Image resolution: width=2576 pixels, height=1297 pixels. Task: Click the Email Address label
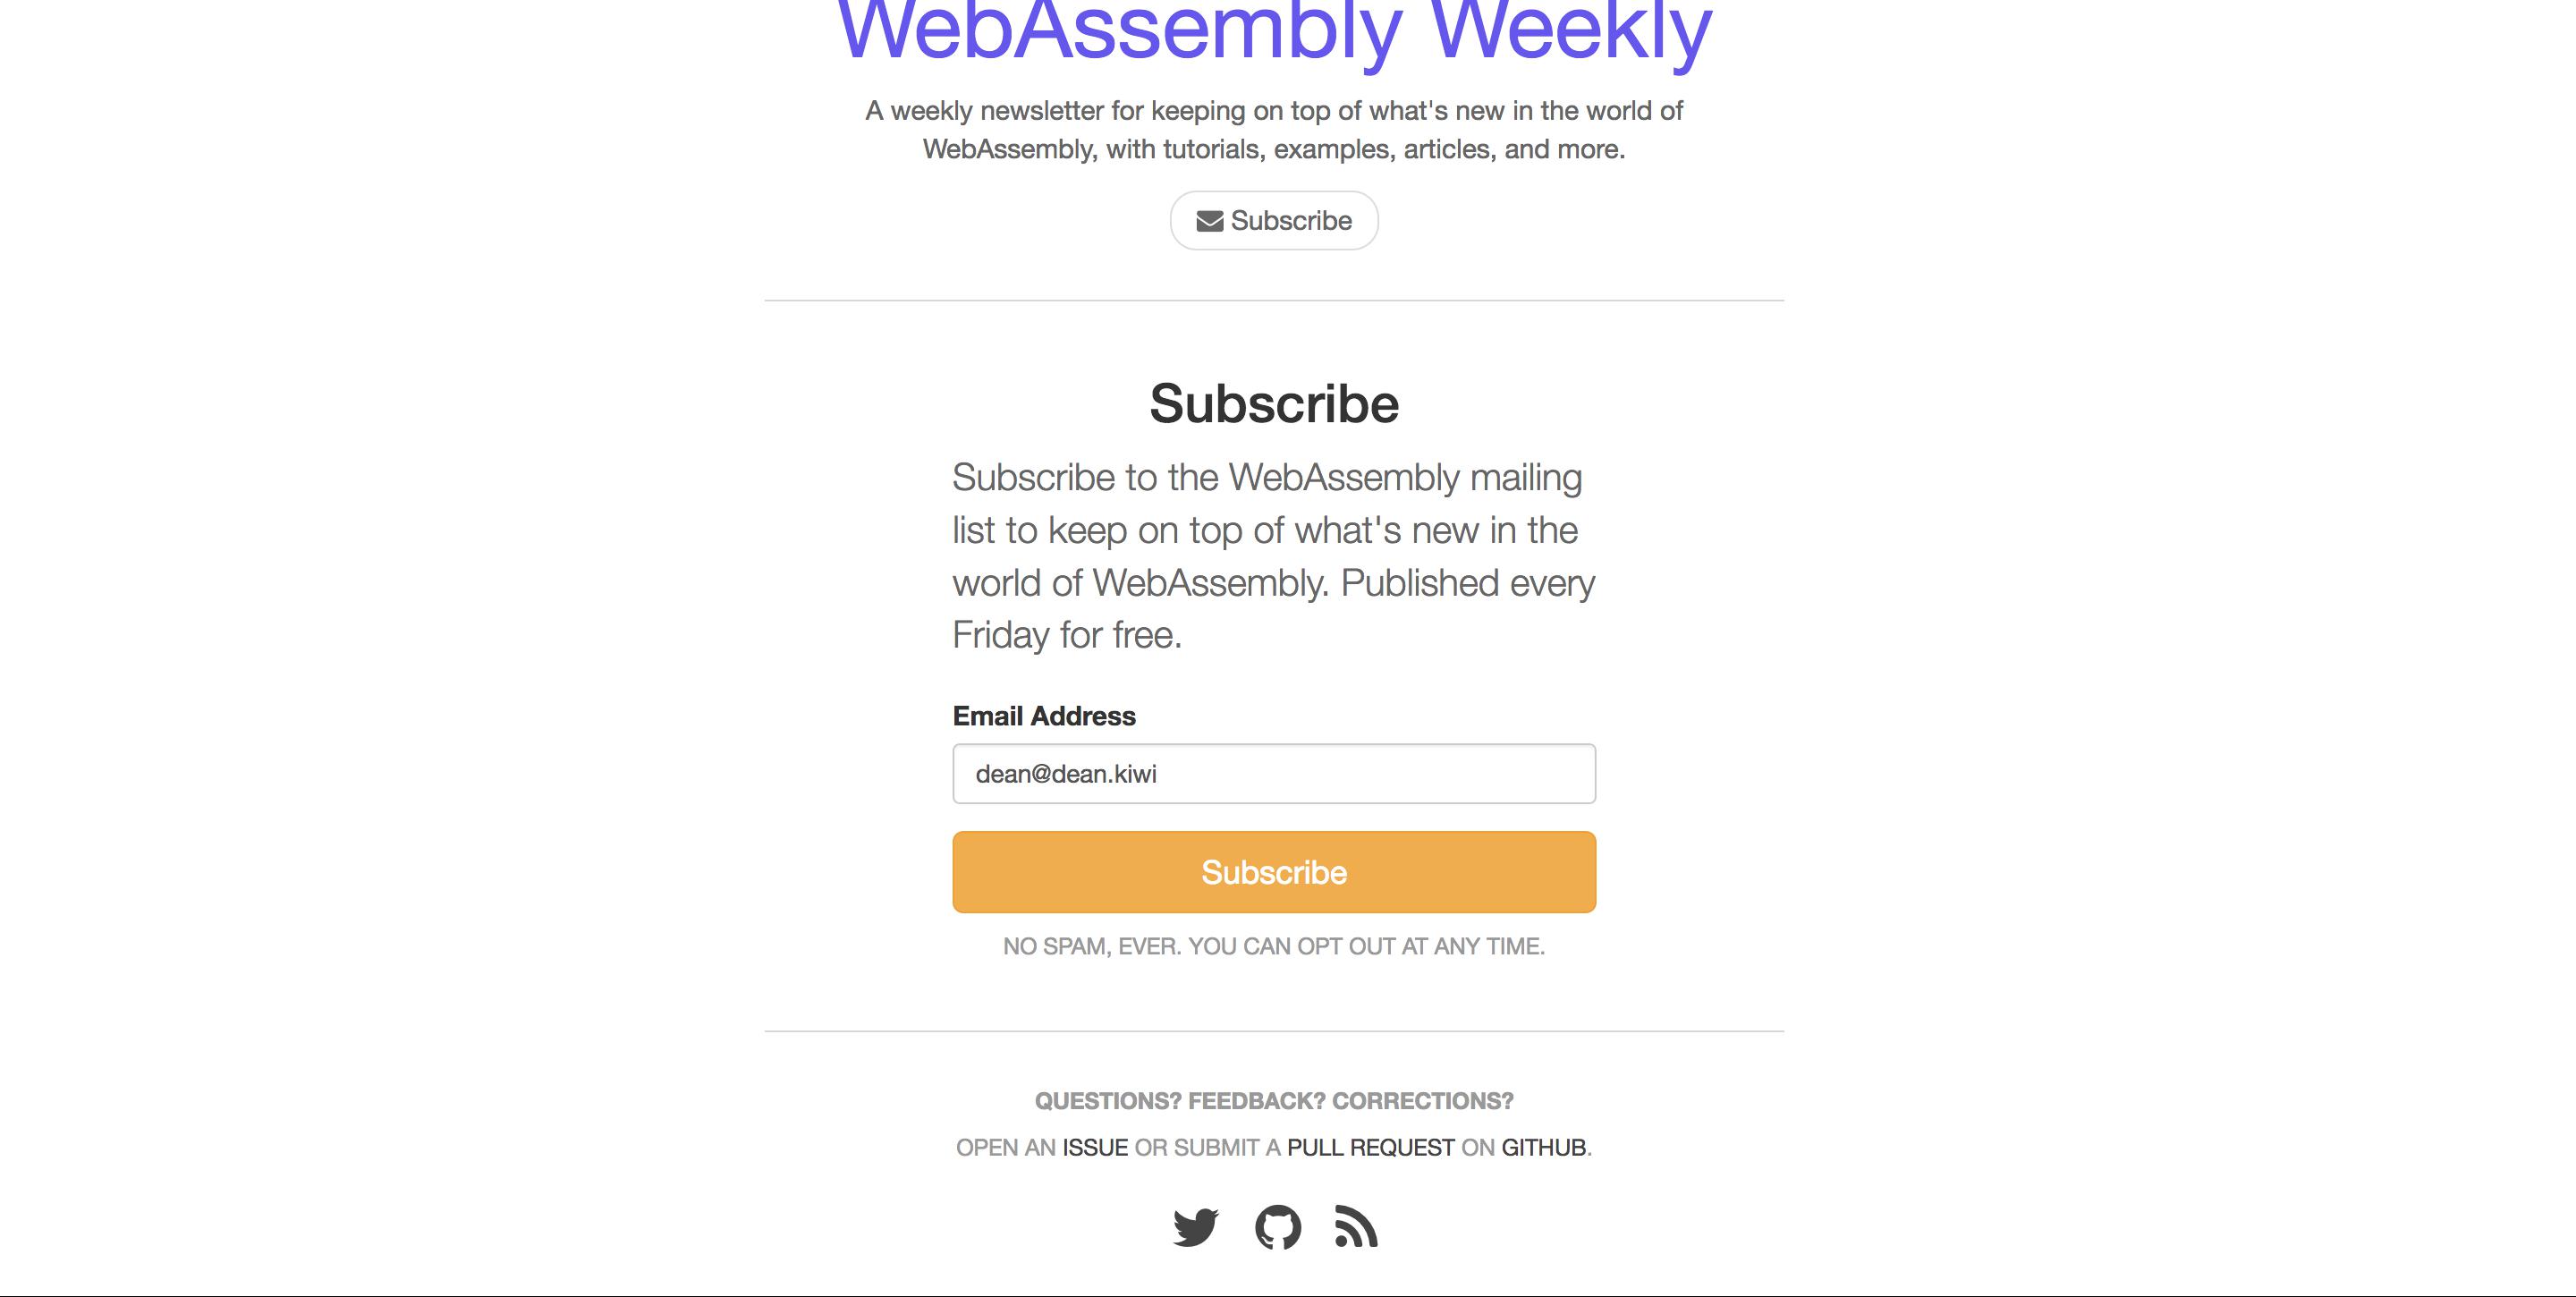click(x=1044, y=716)
